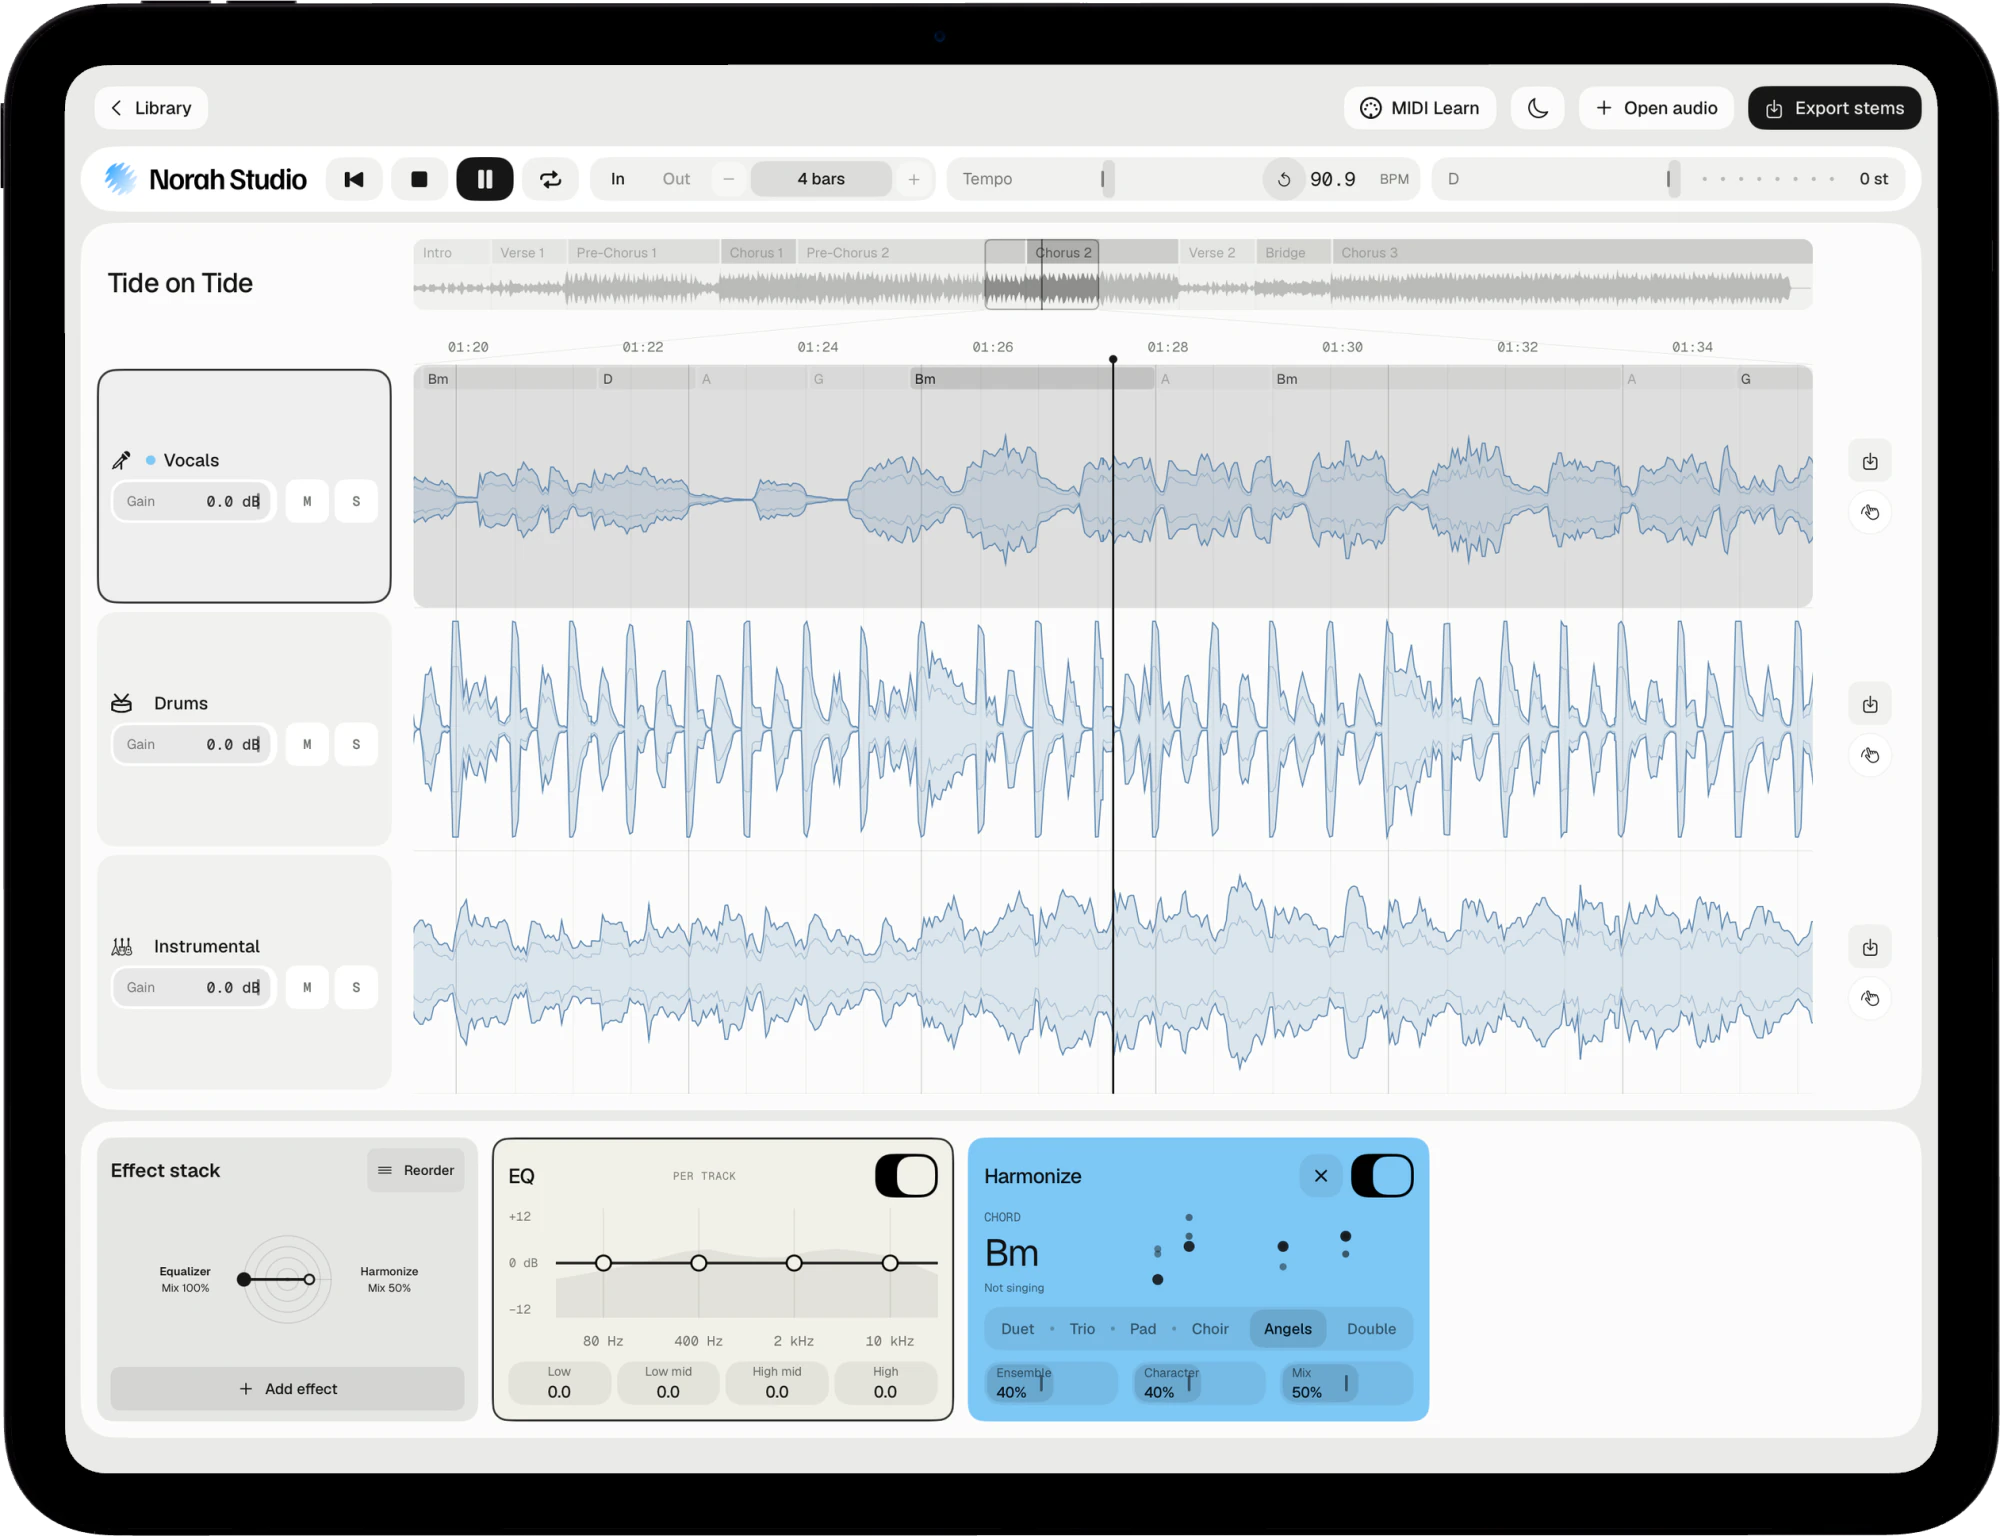The width and height of the screenshot is (2000, 1536).
Task: Click the EQ Low mid 400 Hz band handle
Action: click(699, 1263)
